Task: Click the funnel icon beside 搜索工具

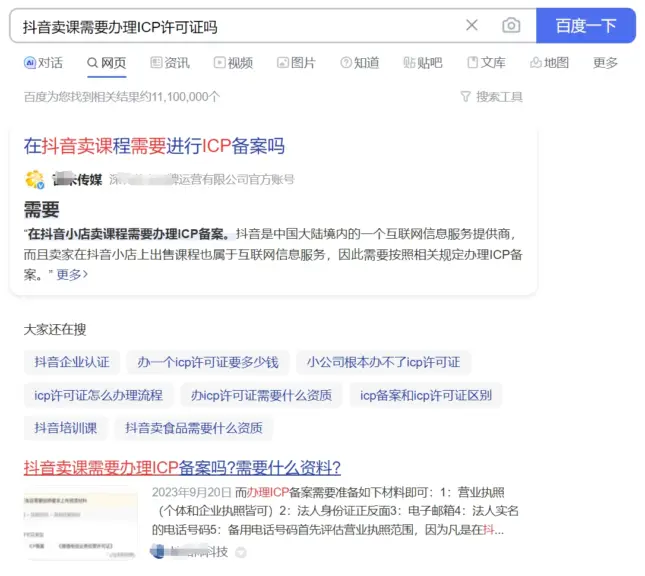Action: click(465, 97)
